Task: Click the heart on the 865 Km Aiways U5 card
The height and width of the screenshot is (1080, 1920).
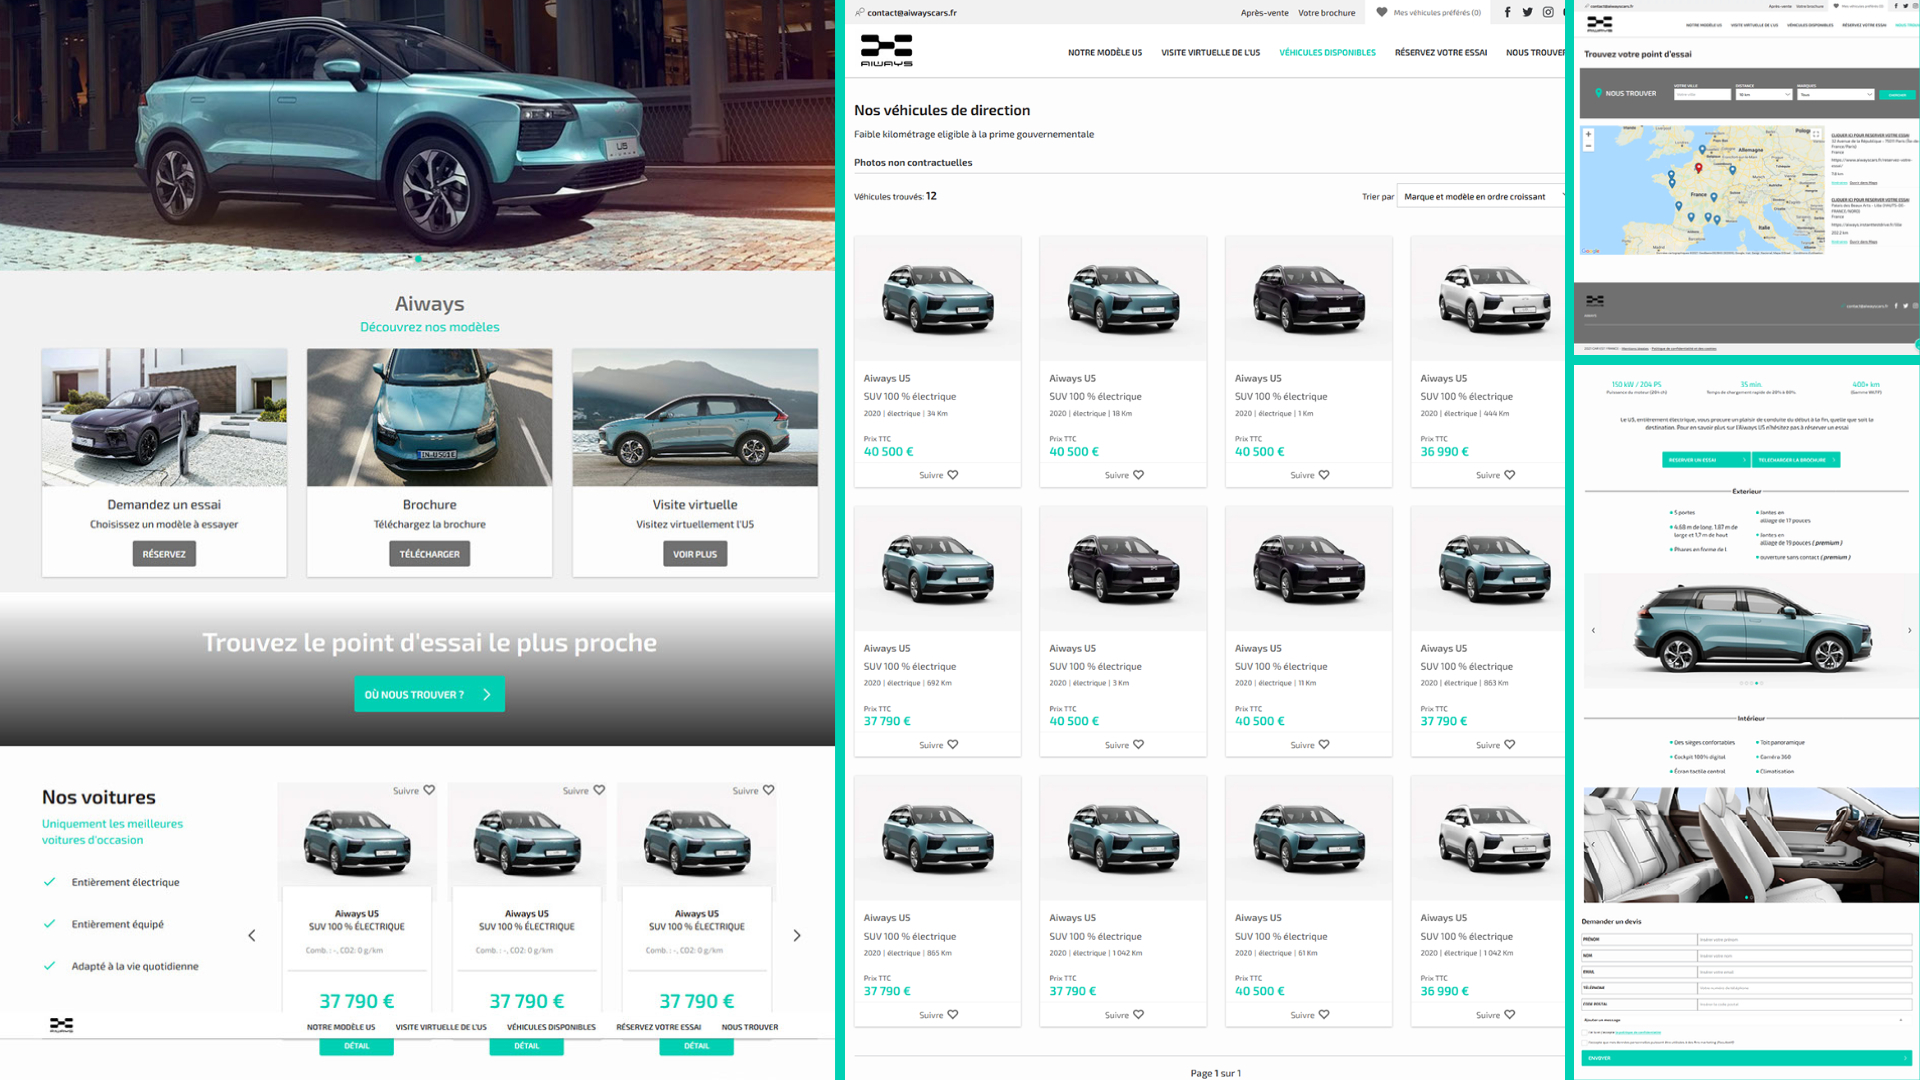Action: (x=953, y=1015)
